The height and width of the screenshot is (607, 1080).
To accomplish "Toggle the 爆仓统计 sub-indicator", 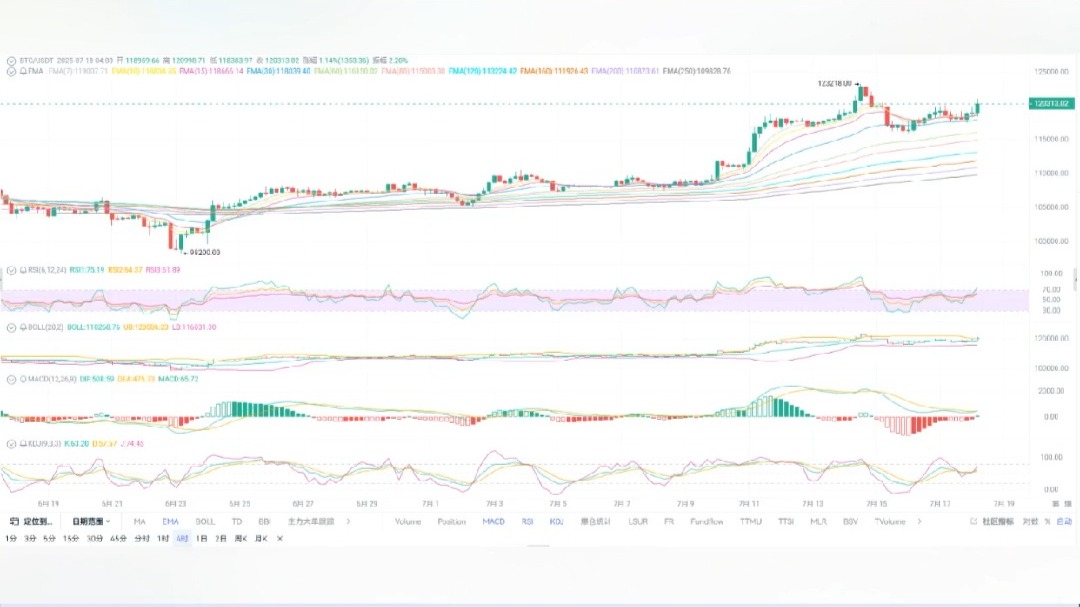I will pos(596,522).
